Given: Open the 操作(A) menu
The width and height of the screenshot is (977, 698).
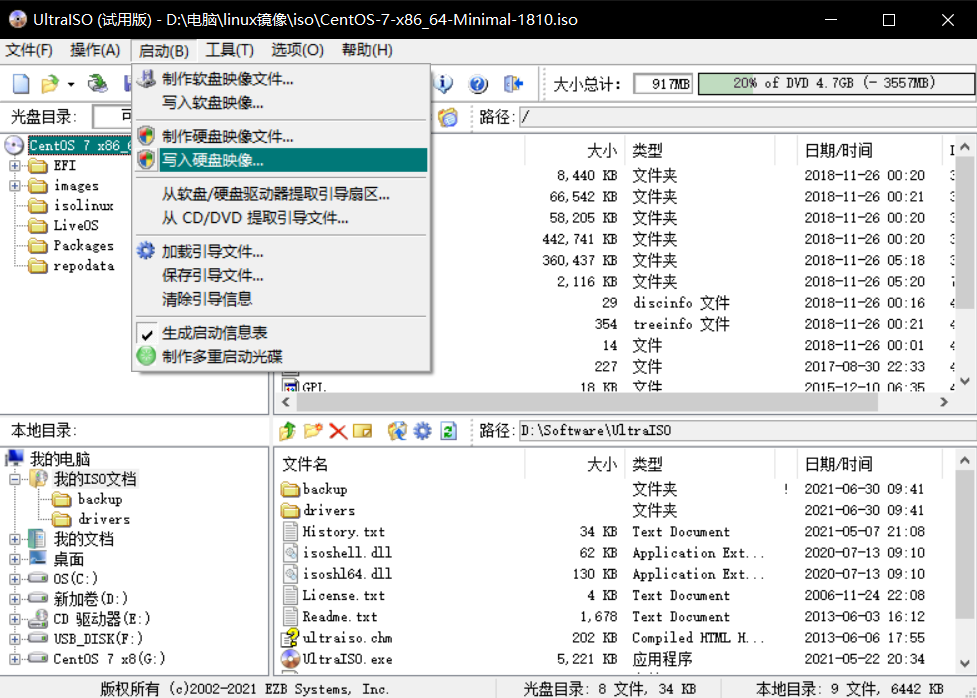Looking at the screenshot, I should pos(95,50).
